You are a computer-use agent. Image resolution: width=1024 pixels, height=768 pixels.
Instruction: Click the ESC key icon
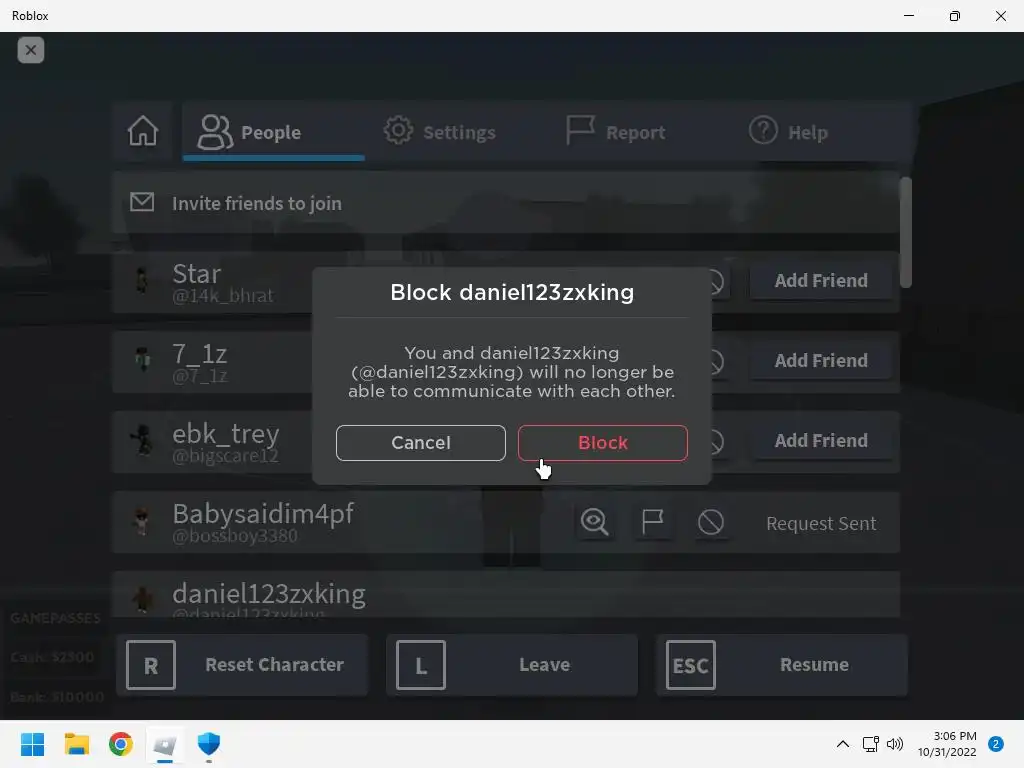(x=691, y=665)
